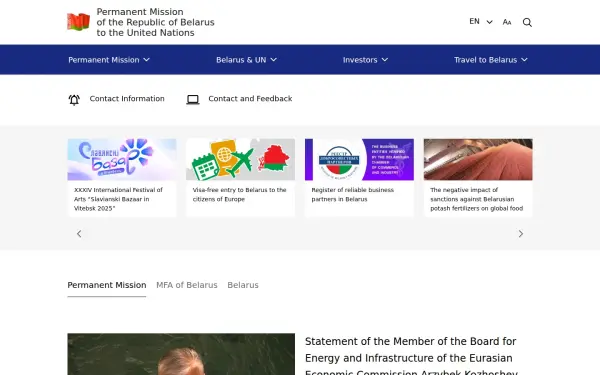Screen dimensions: 600x375
Task: Click the Belarus flag logo in header
Action: [x=78, y=22]
